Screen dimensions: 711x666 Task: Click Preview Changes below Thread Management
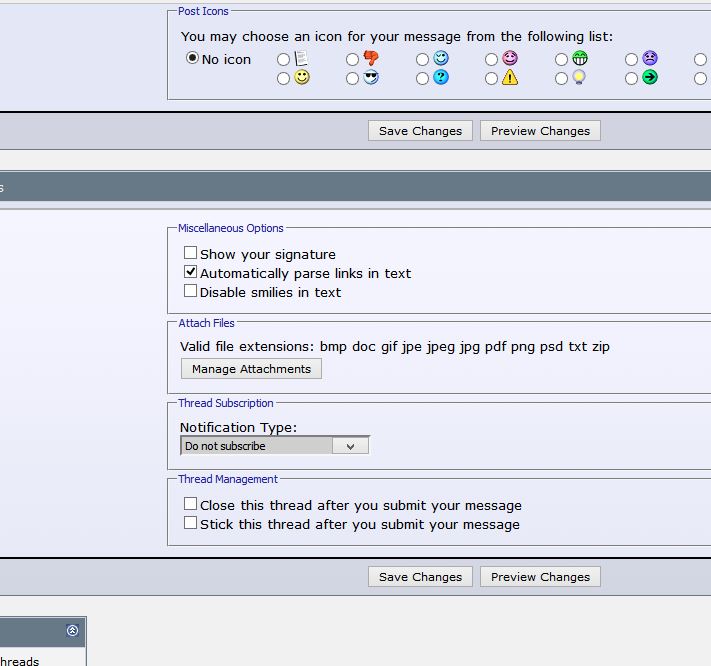click(540, 577)
